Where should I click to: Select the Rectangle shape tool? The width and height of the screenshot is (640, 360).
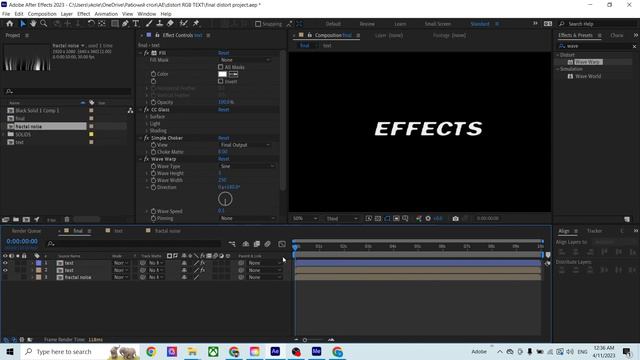[115, 24]
